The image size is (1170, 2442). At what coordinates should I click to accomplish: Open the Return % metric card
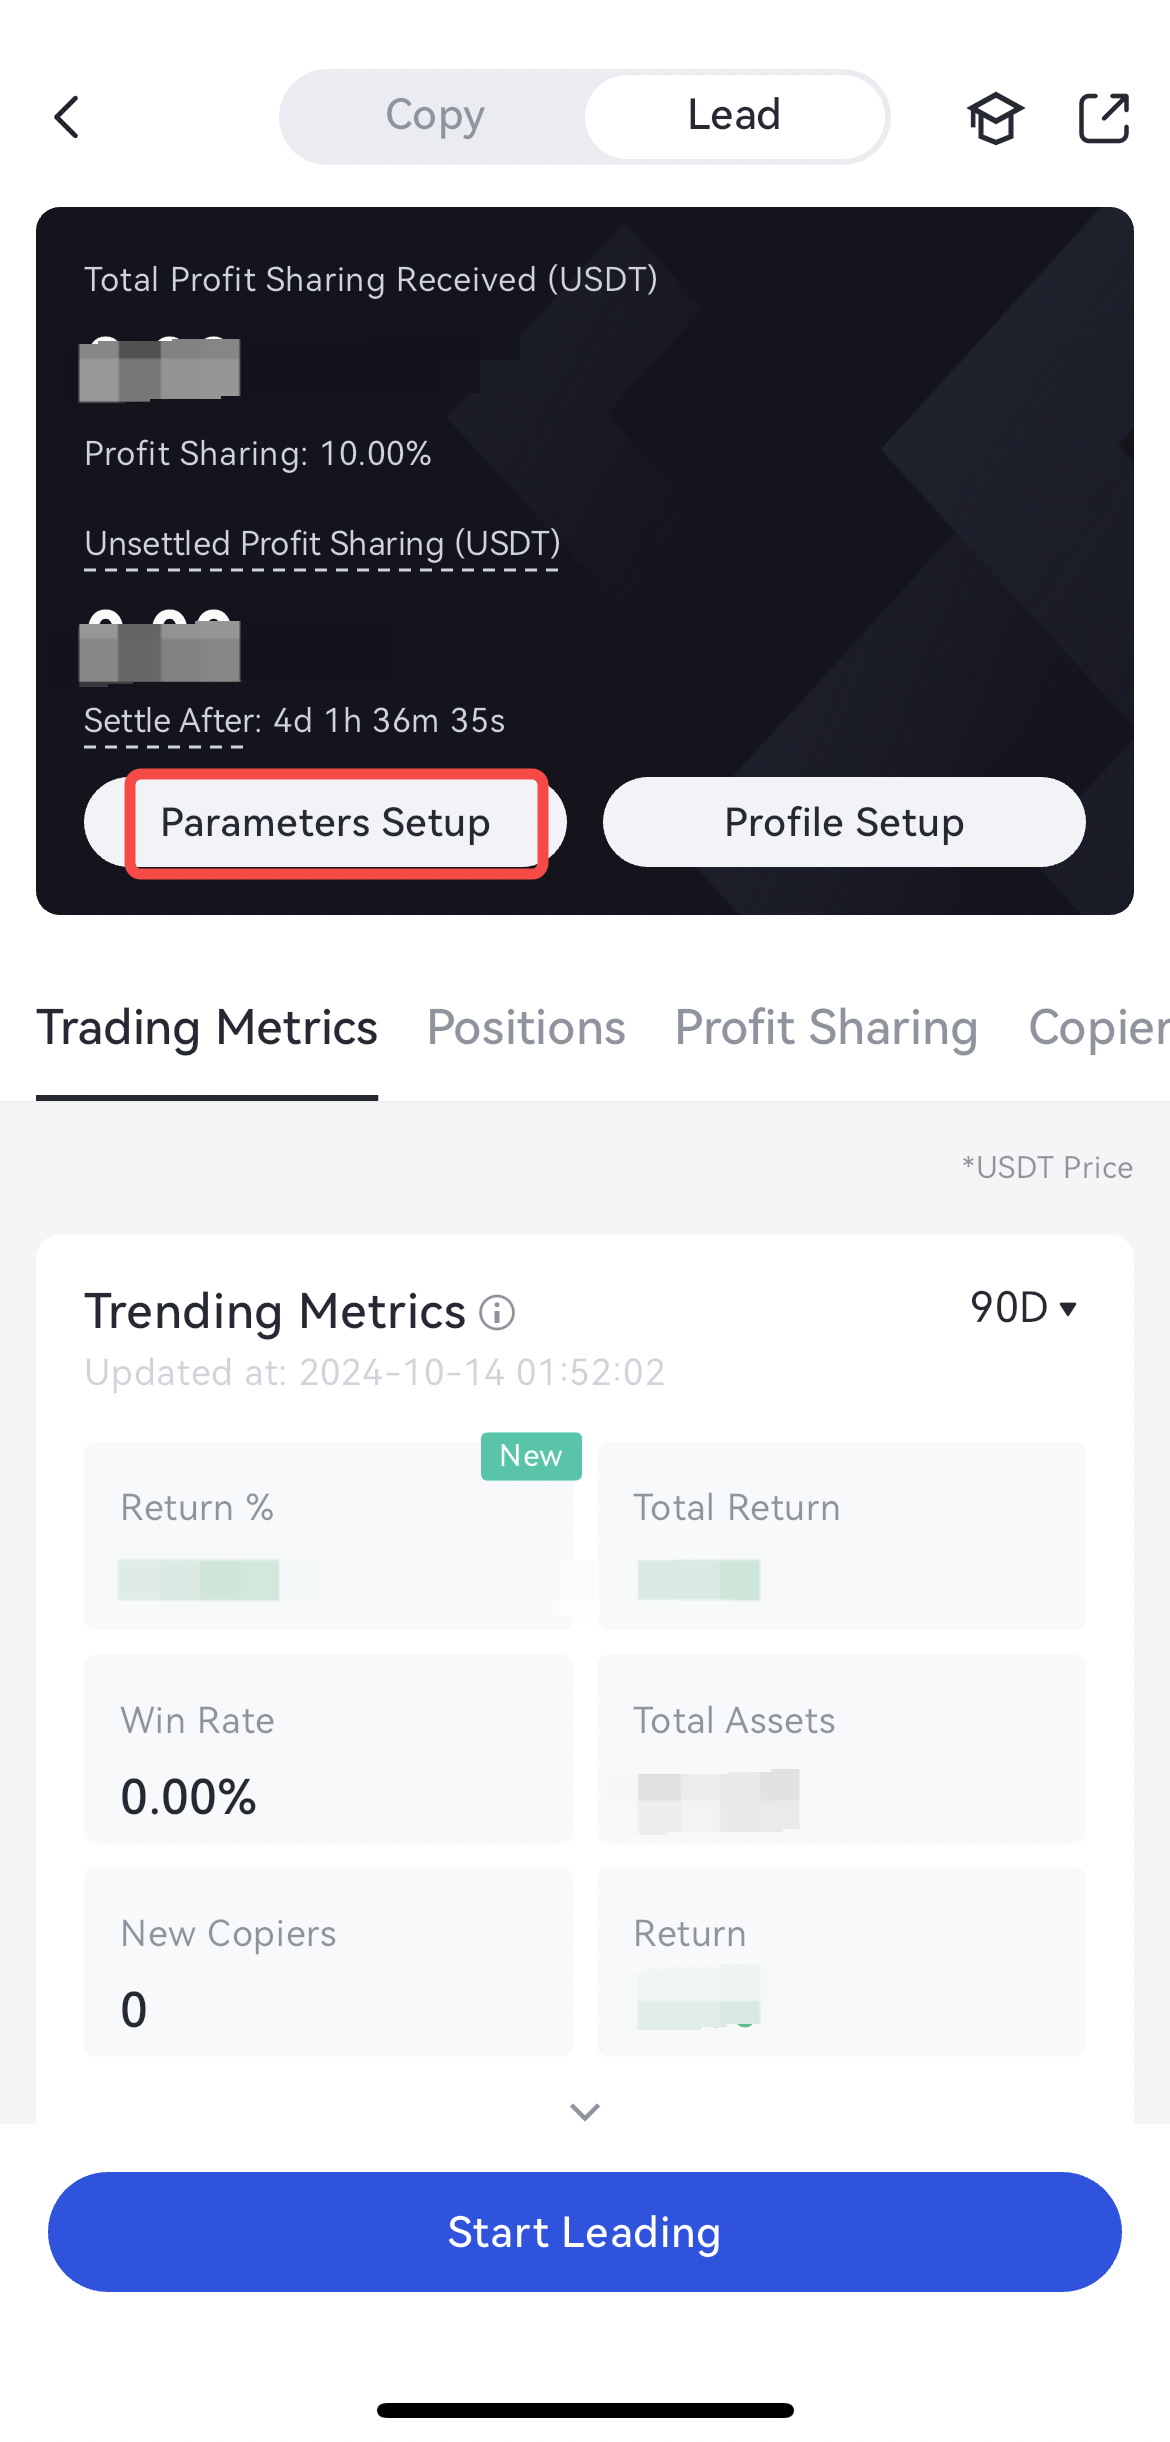[328, 1536]
